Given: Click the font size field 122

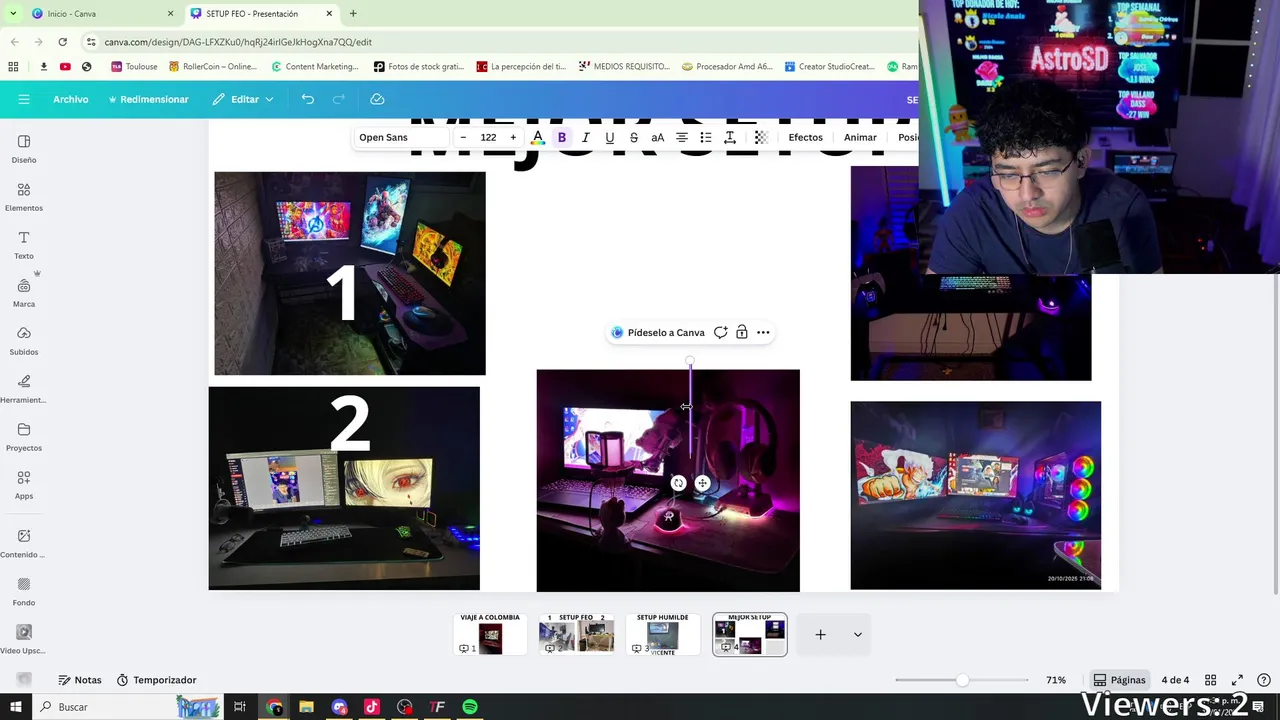Looking at the screenshot, I should coord(488,137).
